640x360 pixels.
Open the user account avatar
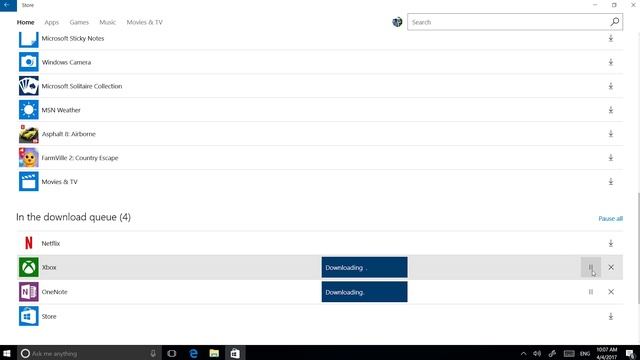397,22
